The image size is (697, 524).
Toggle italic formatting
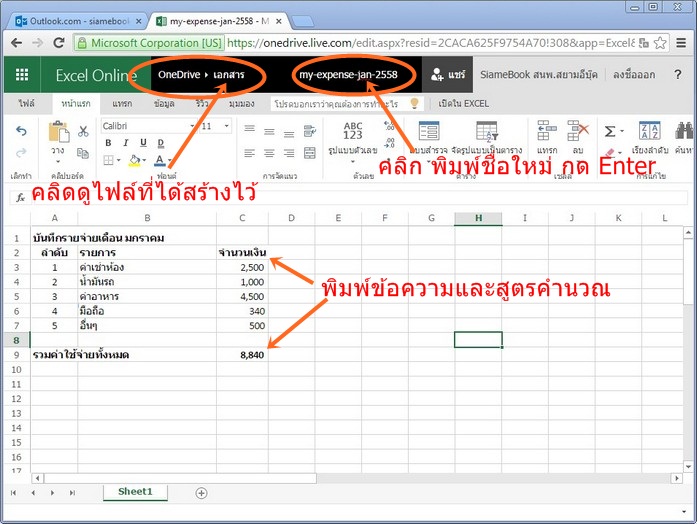coord(126,143)
